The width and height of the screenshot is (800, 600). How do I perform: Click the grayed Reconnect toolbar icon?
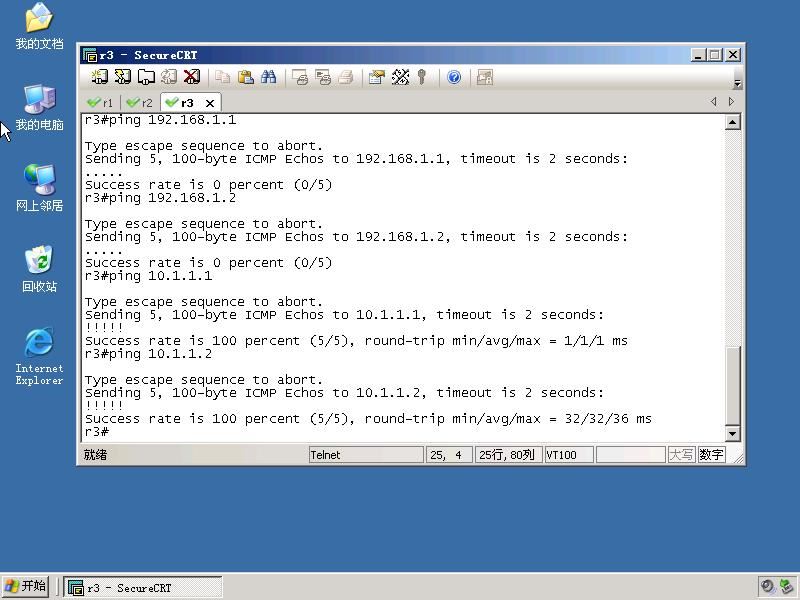coord(169,77)
